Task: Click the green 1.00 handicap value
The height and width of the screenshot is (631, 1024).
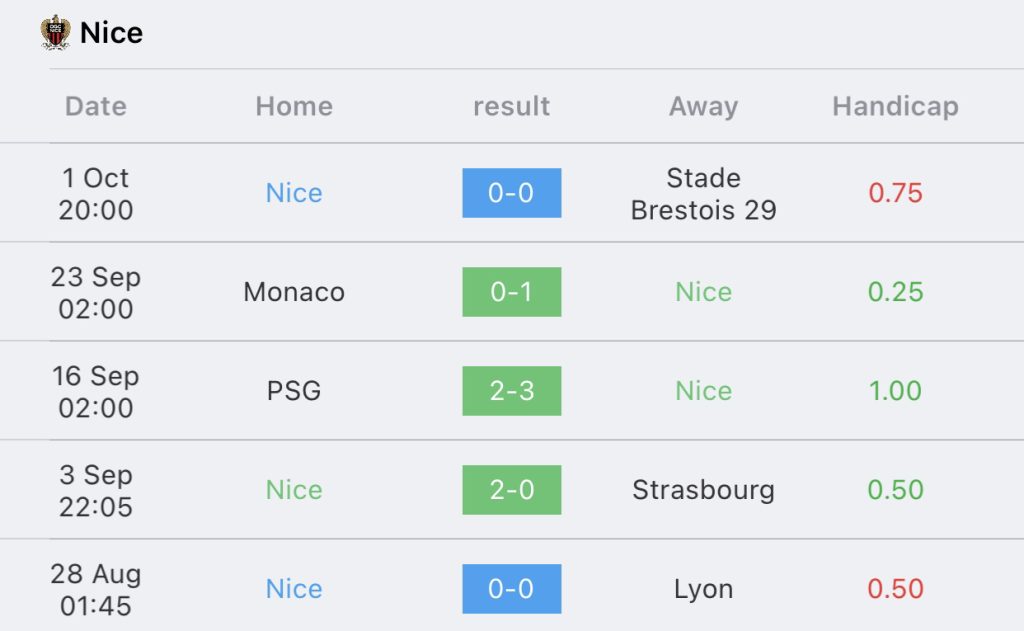Action: pyautogui.click(x=895, y=391)
